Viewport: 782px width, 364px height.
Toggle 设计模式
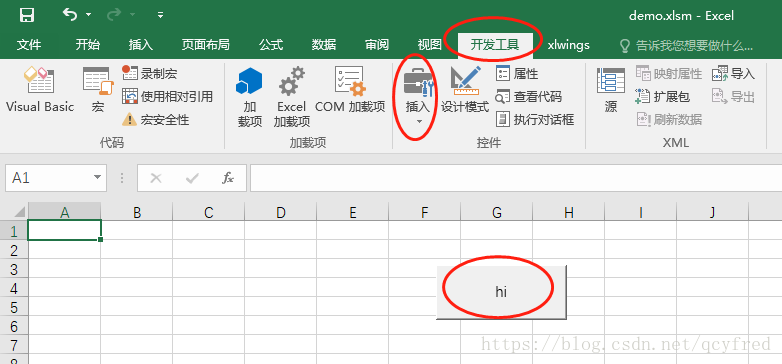pyautogui.click(x=465, y=90)
